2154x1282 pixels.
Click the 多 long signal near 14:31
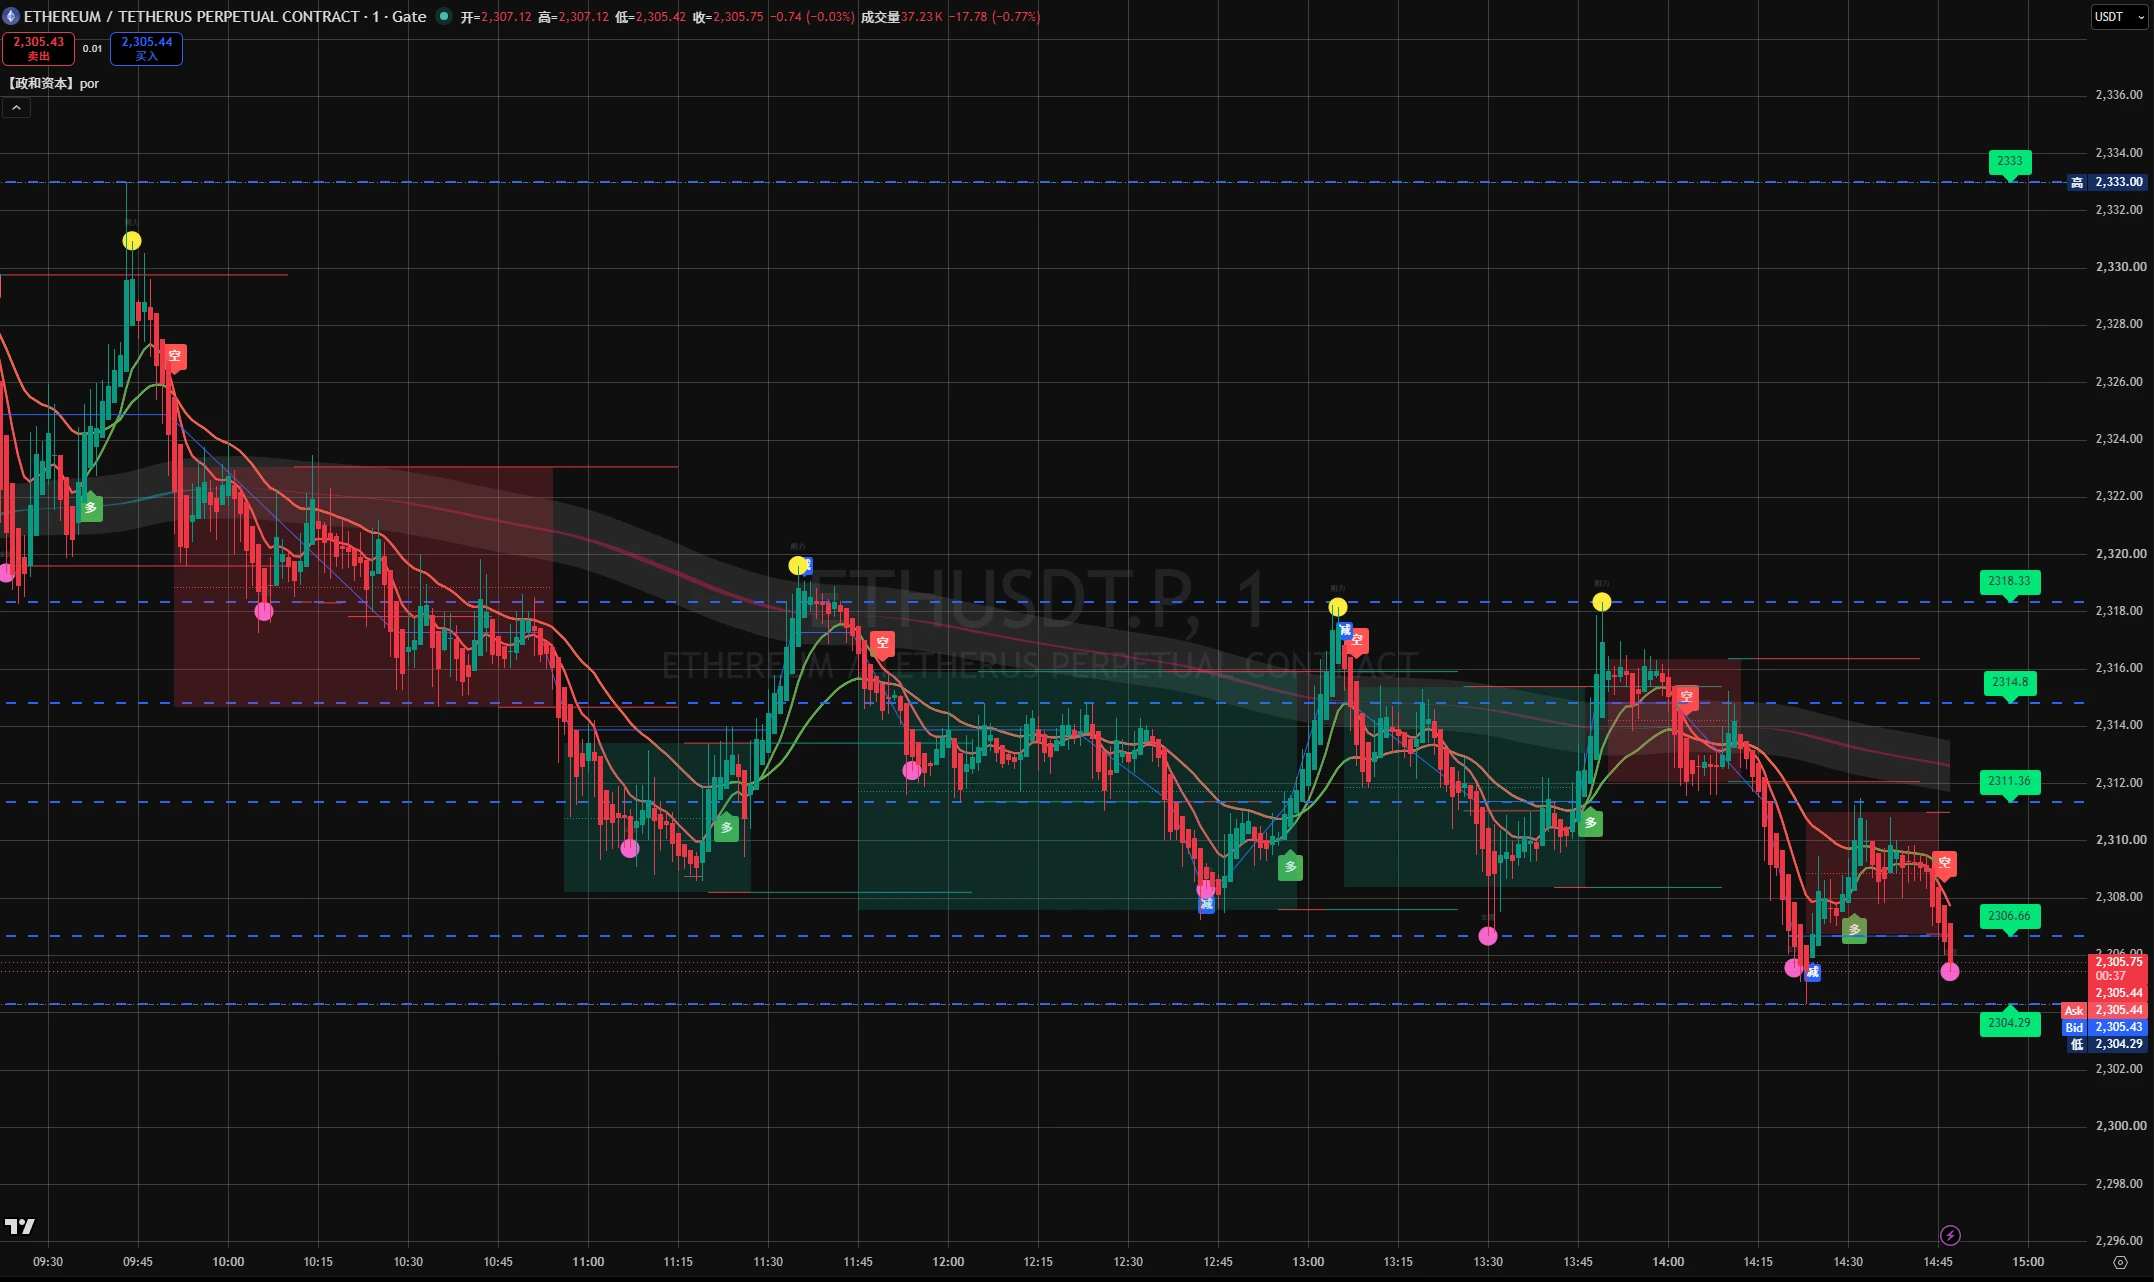tap(1854, 929)
